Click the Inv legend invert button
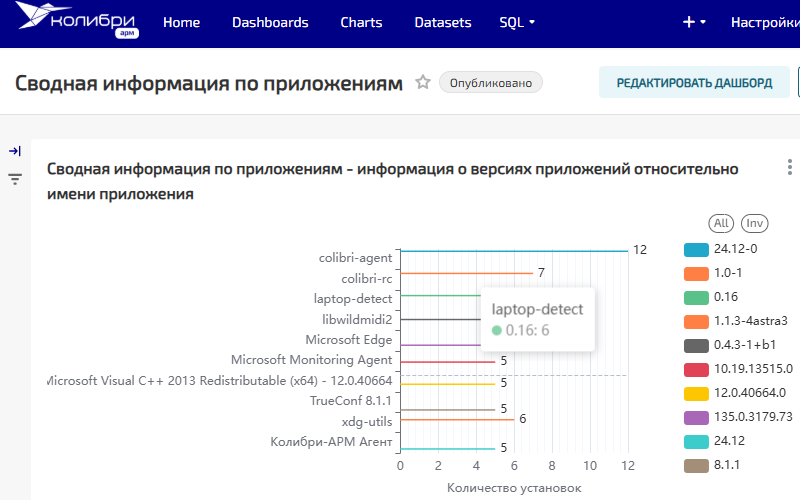 pyautogui.click(x=755, y=223)
